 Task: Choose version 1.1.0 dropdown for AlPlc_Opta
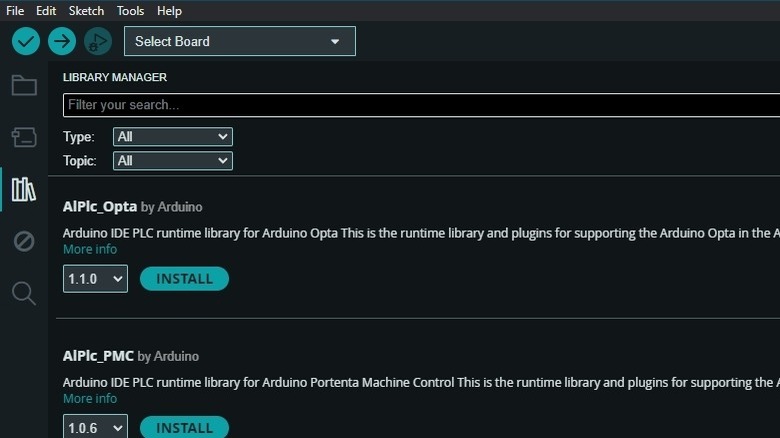(x=95, y=279)
